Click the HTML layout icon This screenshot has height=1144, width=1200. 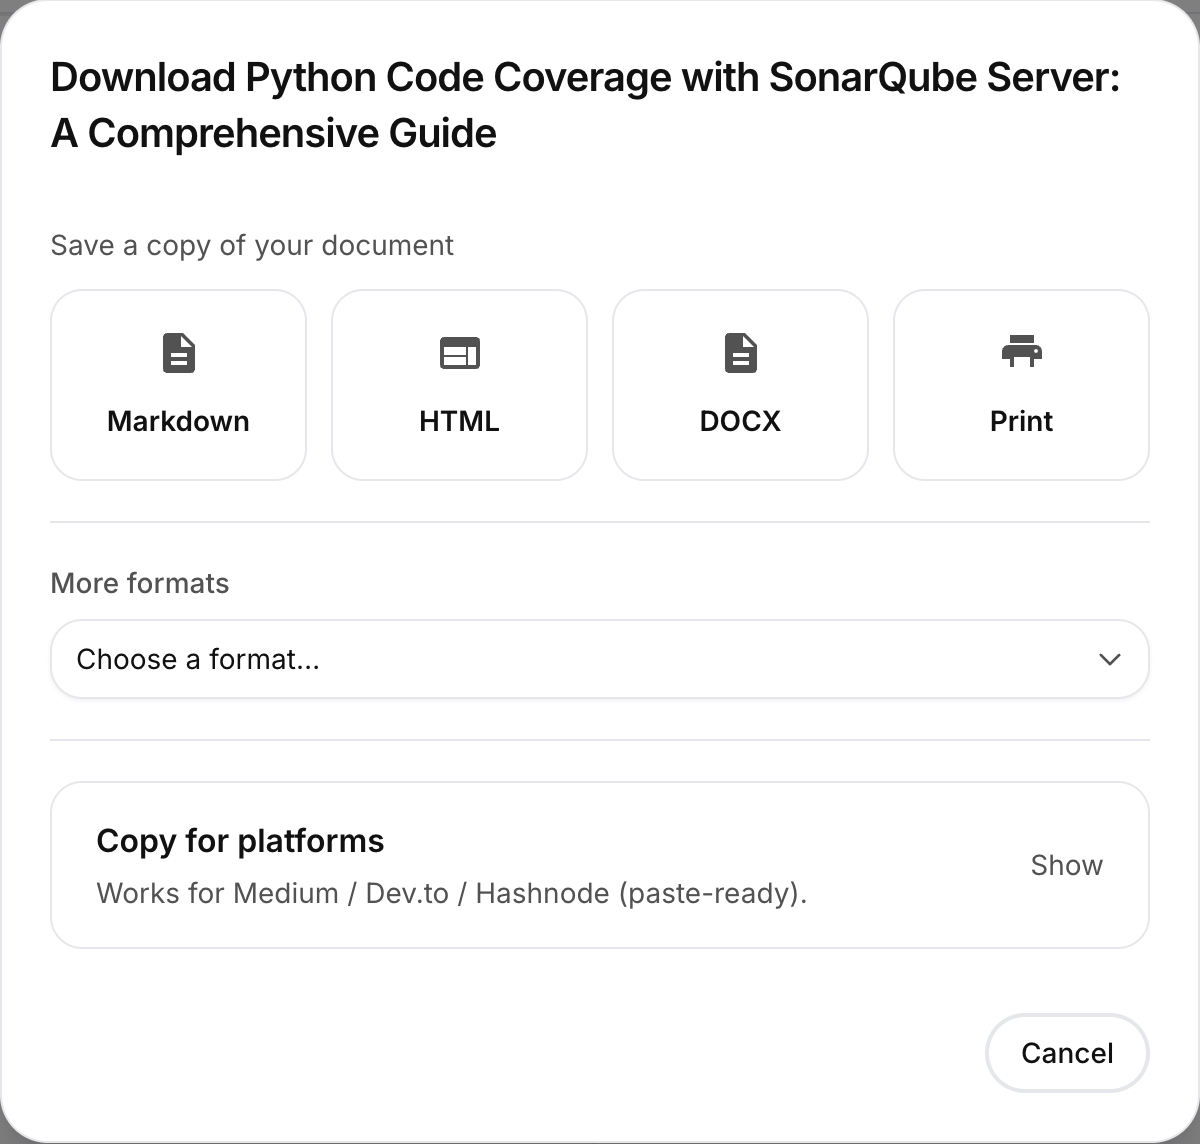pyautogui.click(x=459, y=353)
